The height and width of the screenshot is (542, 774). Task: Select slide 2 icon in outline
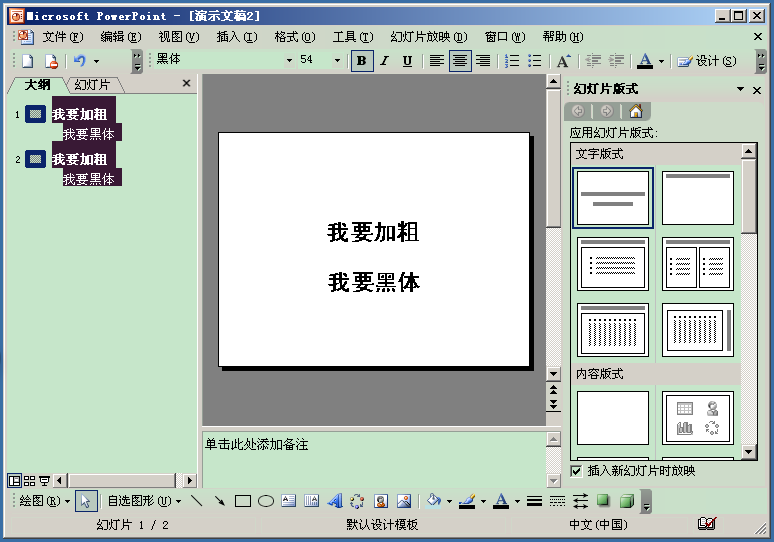coord(36,159)
